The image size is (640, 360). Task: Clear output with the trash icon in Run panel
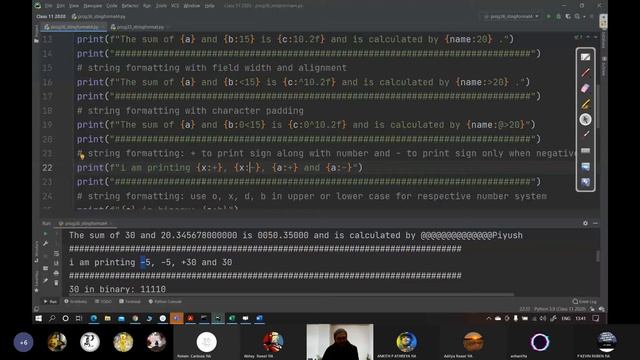[x=56, y=282]
